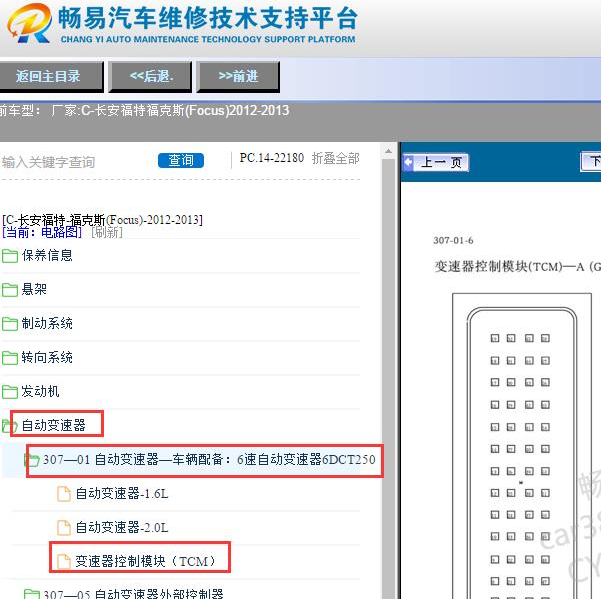The width and height of the screenshot is (601, 599).
Task: Select the PC.14-22180 text
Action: (271, 158)
